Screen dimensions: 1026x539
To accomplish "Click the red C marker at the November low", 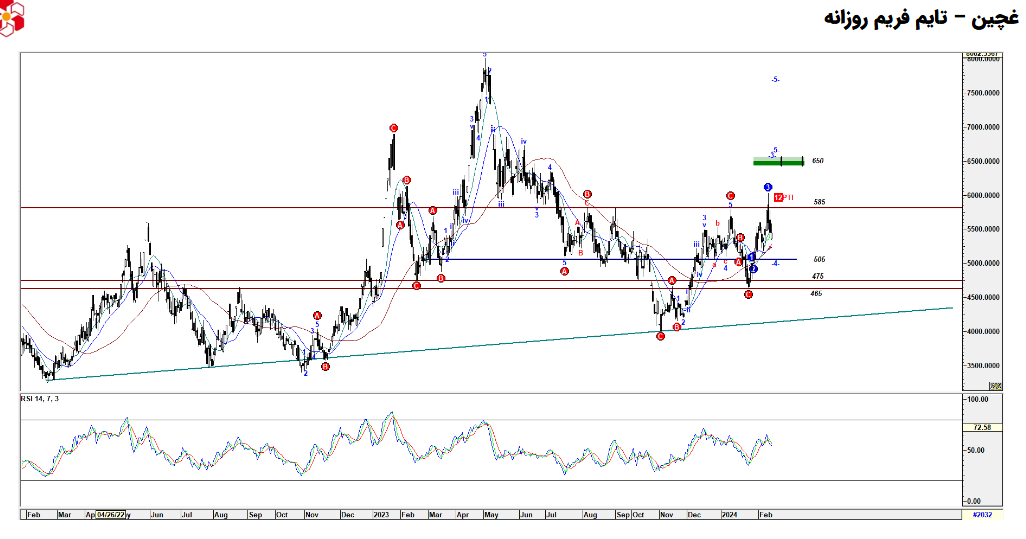I will [x=660, y=337].
